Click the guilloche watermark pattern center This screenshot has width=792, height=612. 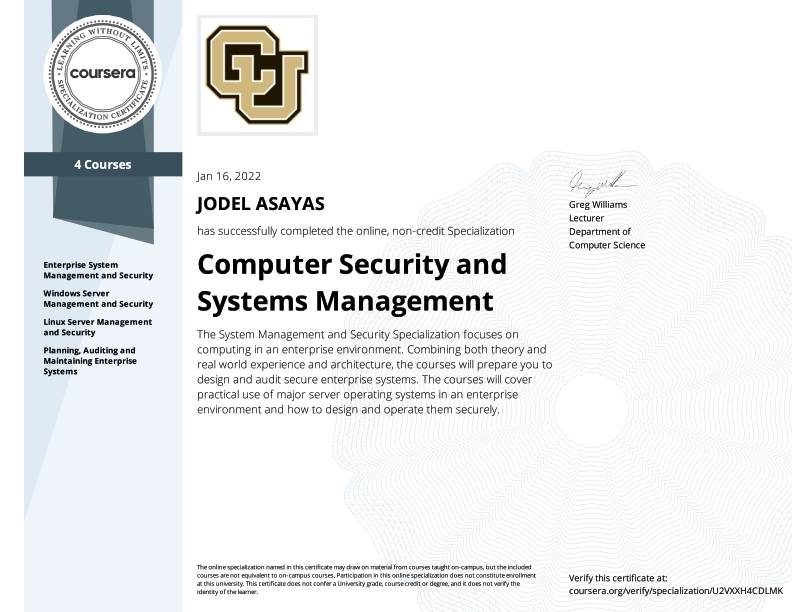click(591, 409)
